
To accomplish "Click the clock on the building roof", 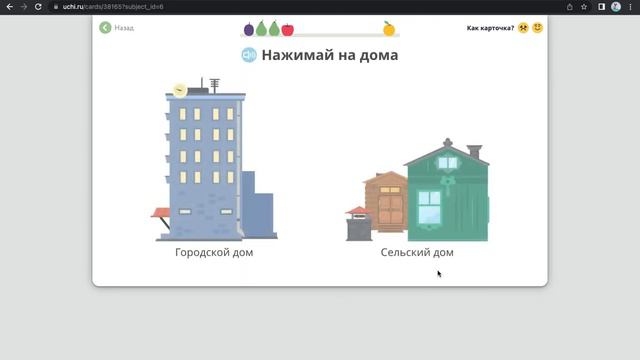I will [180, 90].
